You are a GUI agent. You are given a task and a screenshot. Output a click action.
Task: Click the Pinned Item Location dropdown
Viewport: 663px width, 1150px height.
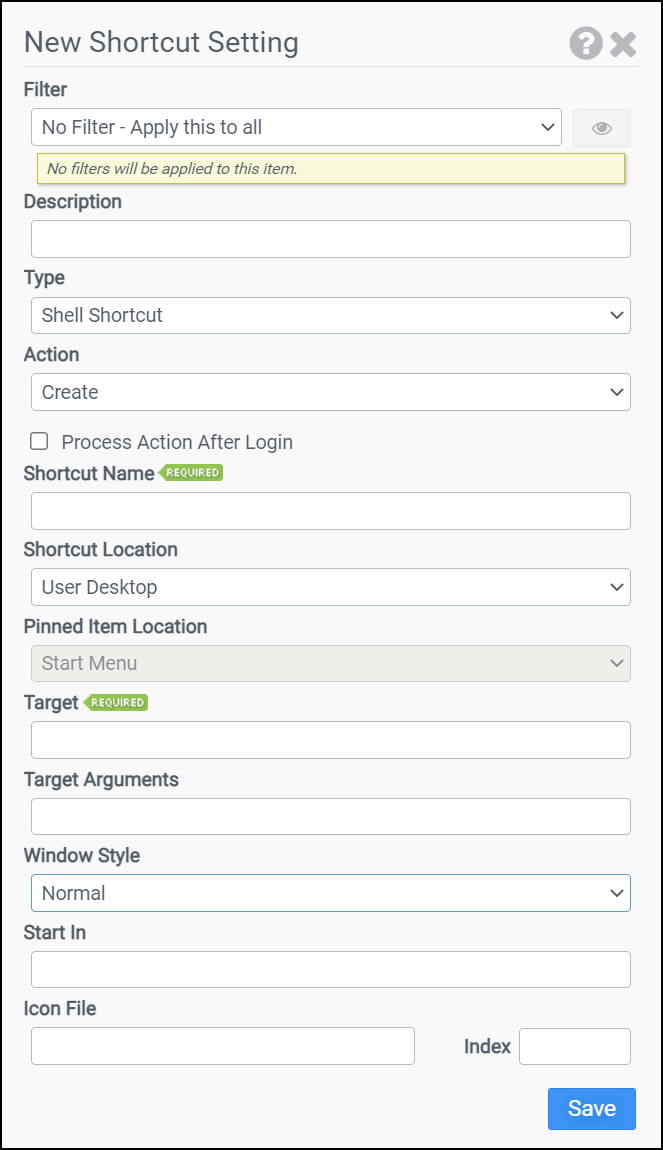coord(330,663)
